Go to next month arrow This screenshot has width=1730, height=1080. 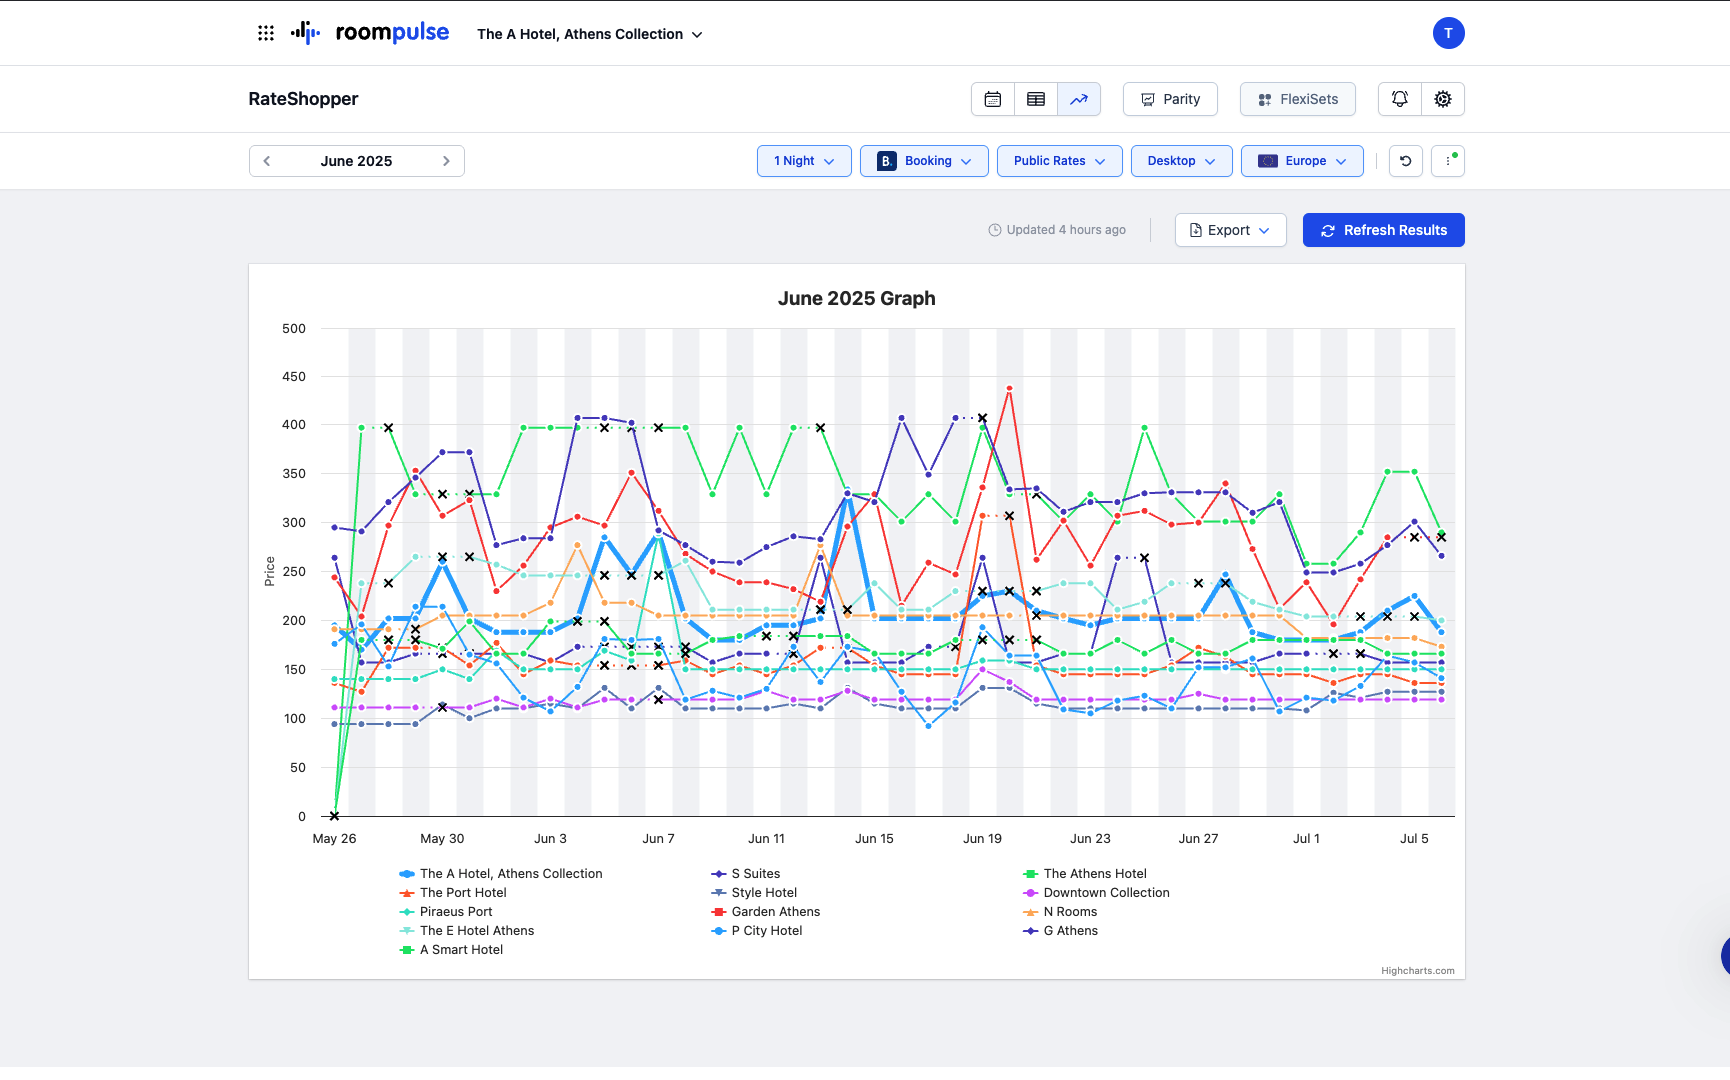point(446,161)
